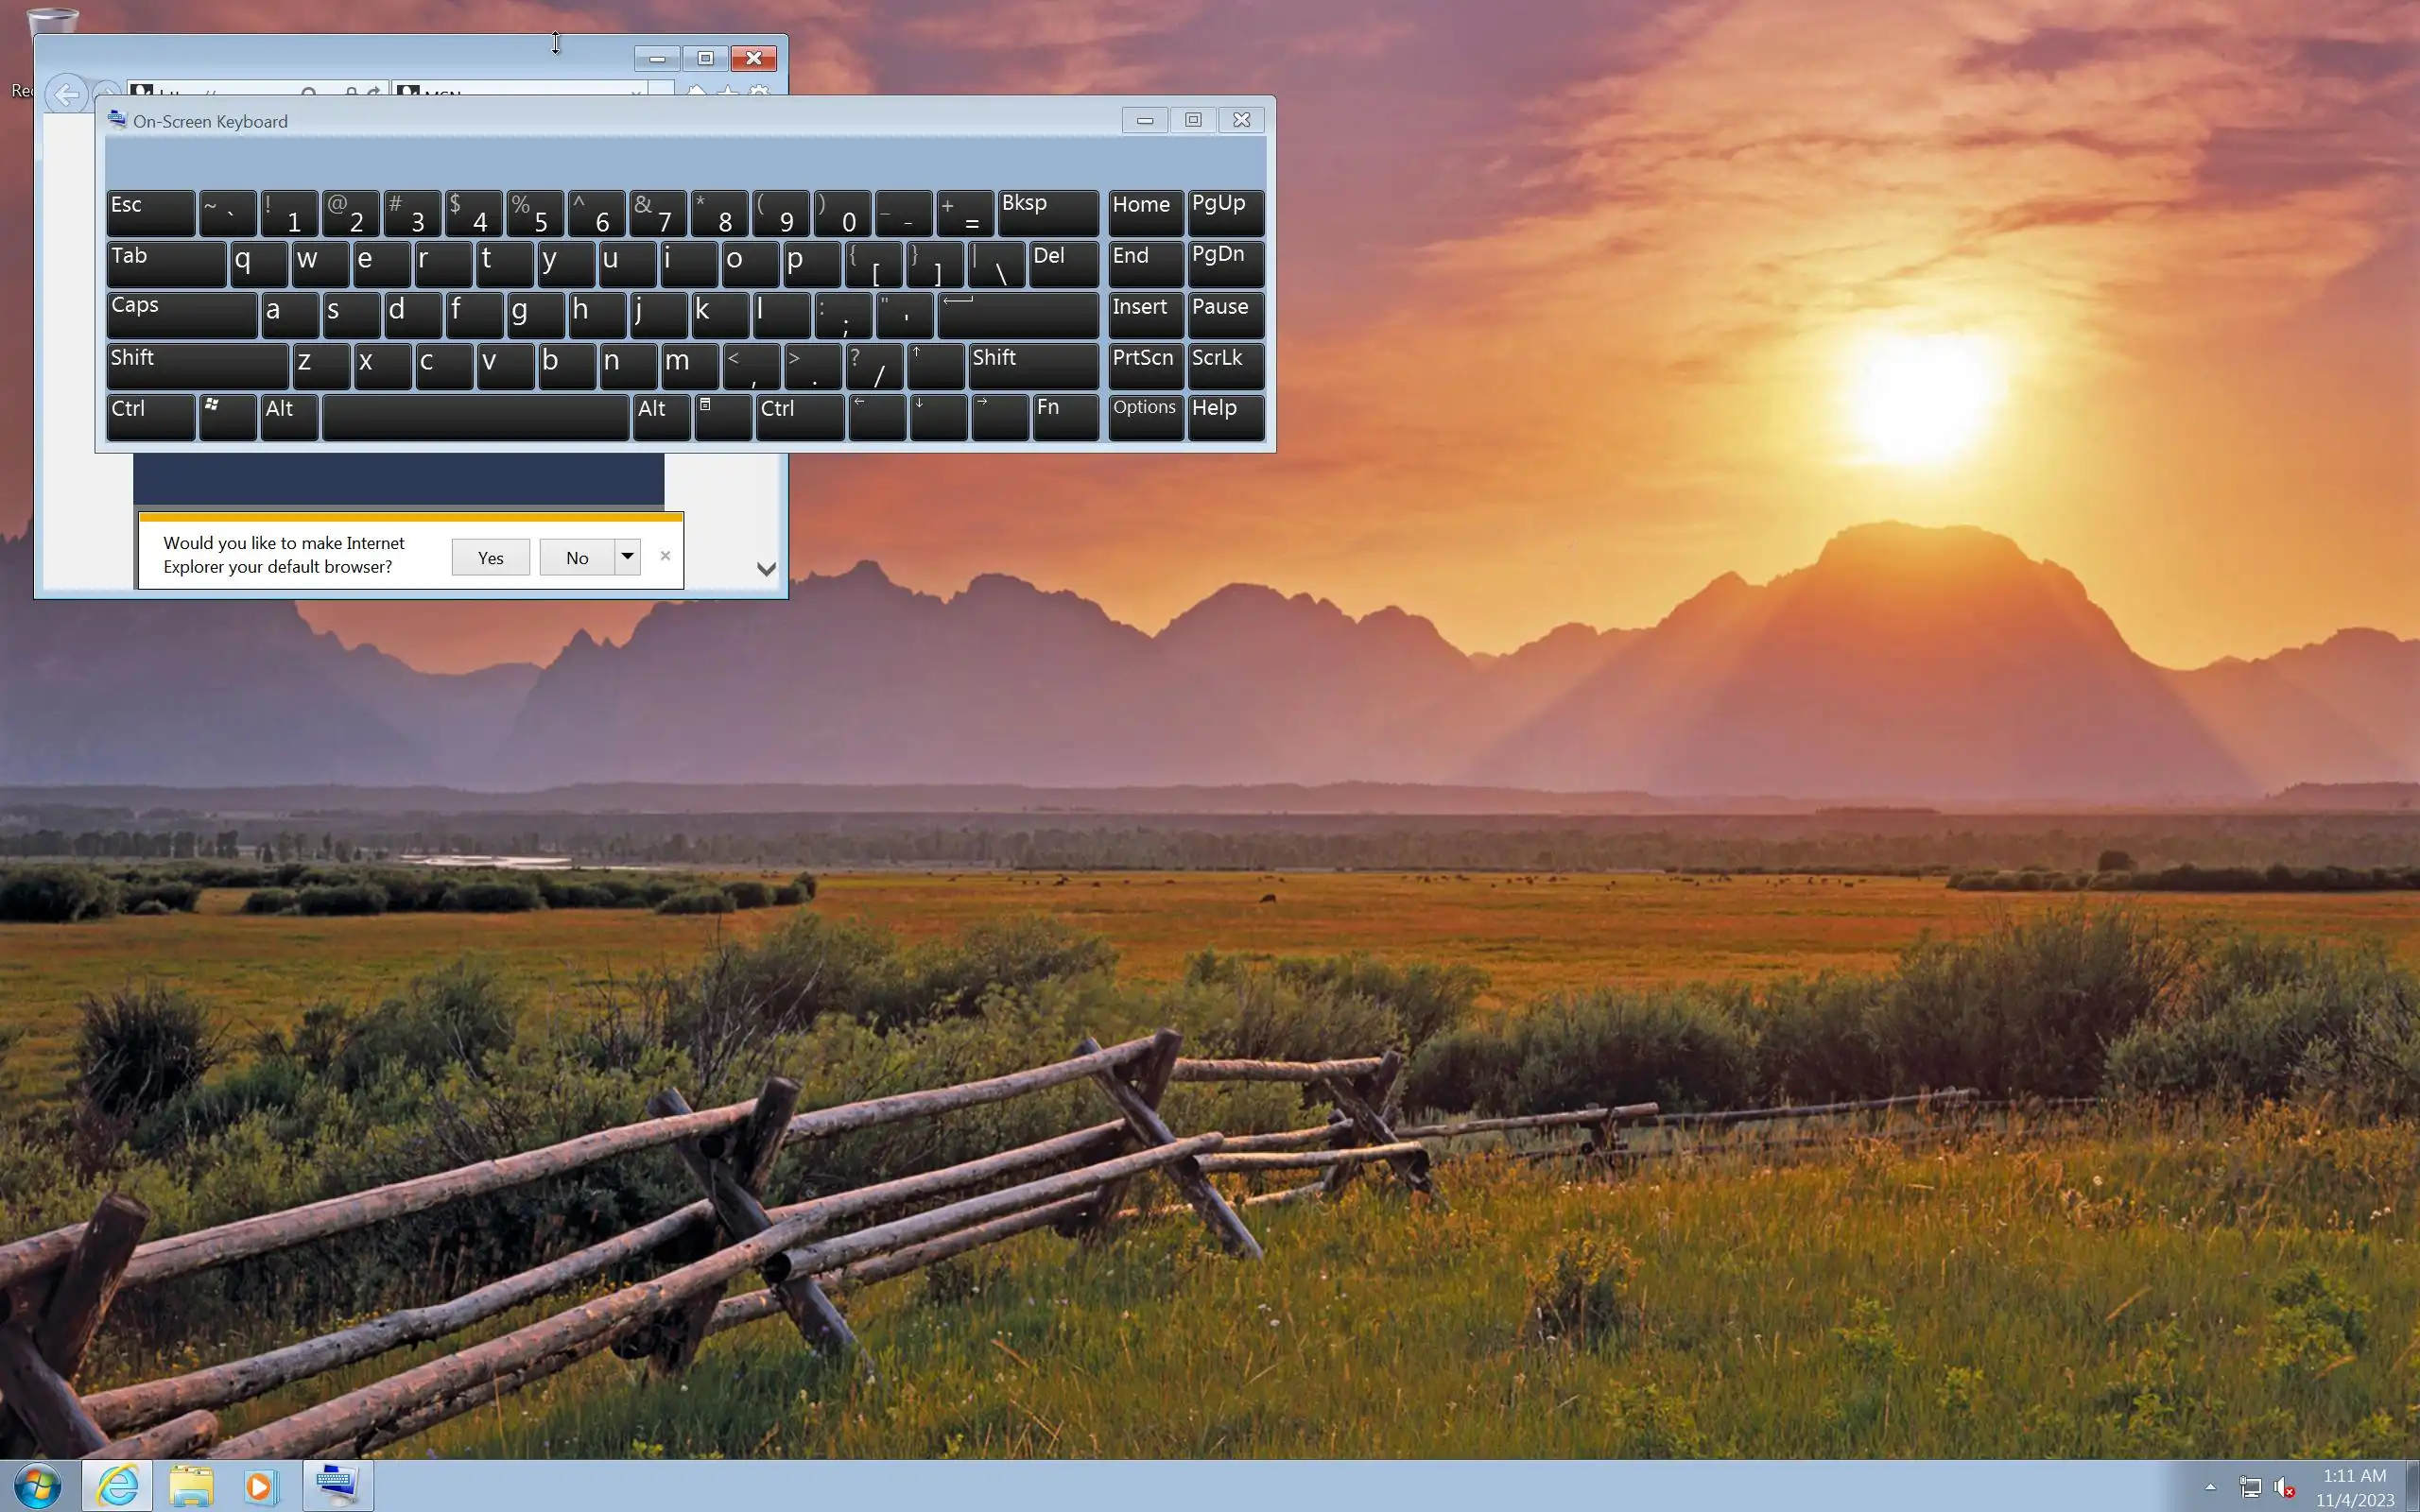The image size is (2420, 1512).
Task: Toggle the Fn key
Action: coord(1065,417)
